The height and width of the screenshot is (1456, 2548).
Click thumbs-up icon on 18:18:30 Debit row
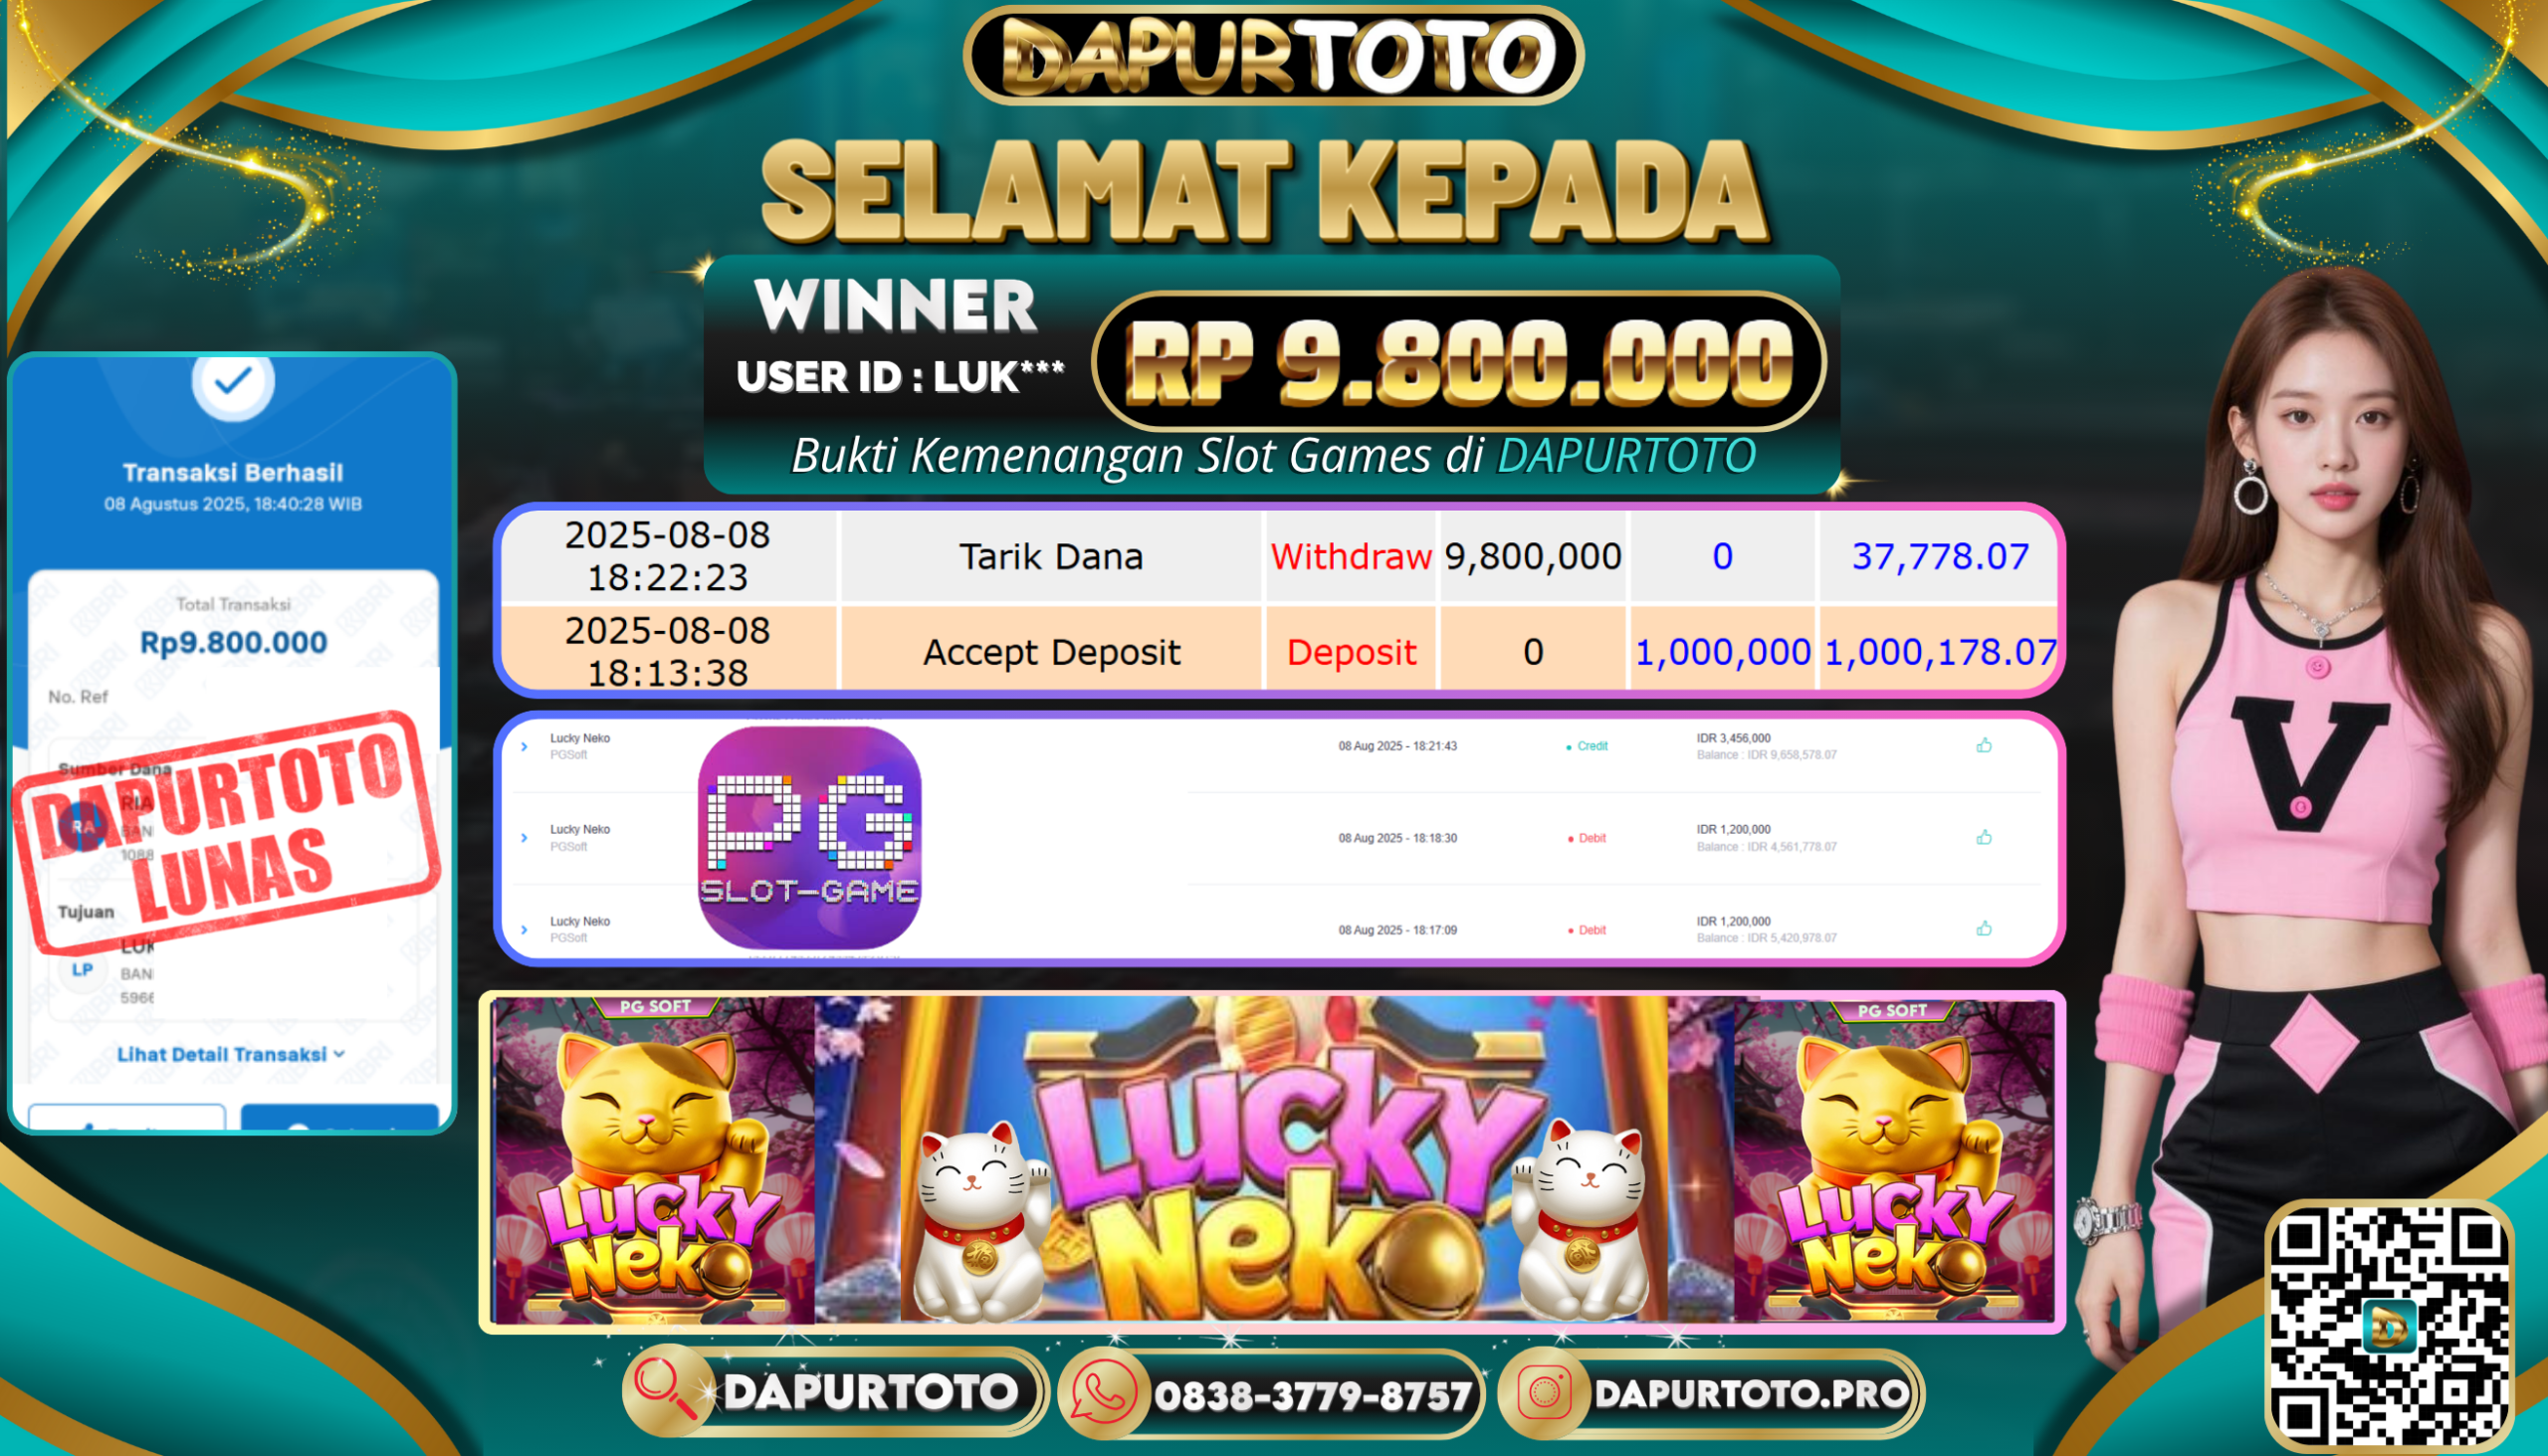pyautogui.click(x=1984, y=837)
